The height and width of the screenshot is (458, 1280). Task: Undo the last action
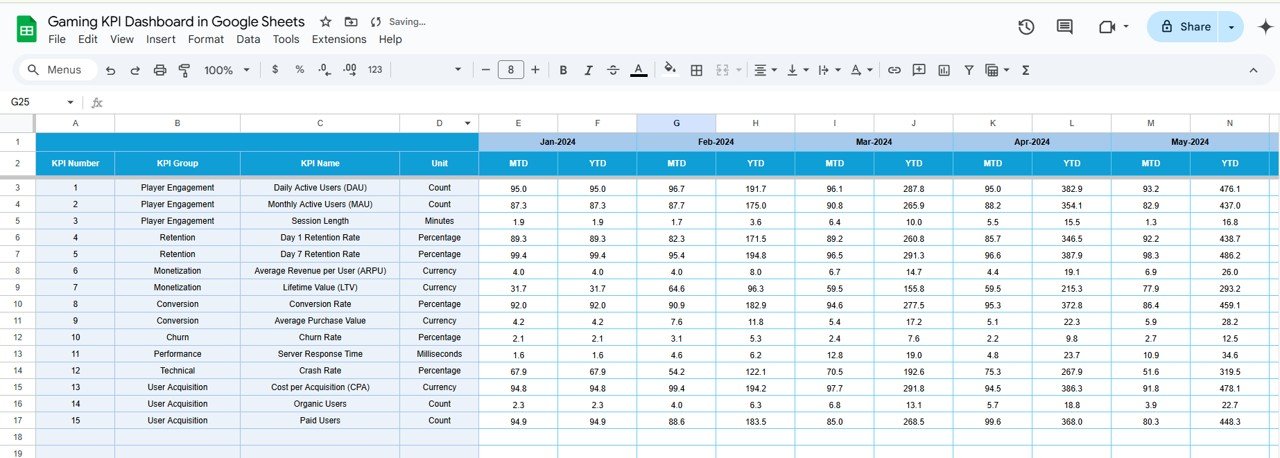click(110, 70)
